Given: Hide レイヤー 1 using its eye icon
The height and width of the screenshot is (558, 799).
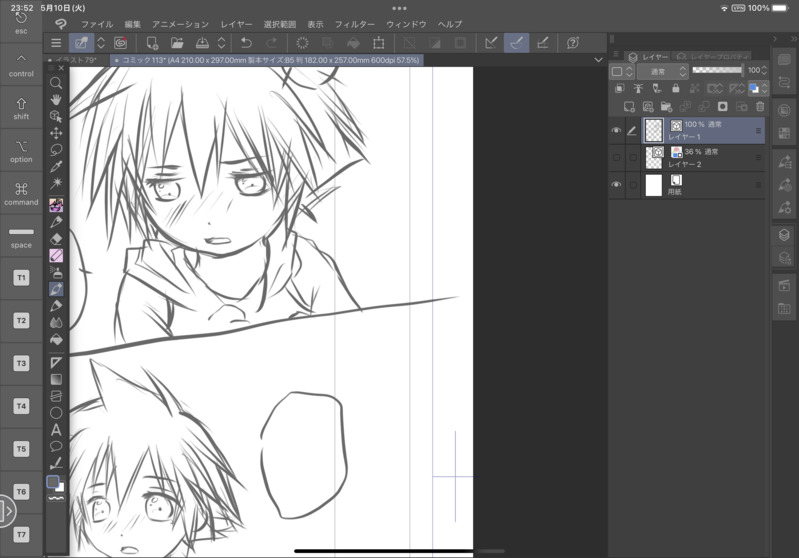Looking at the screenshot, I should coord(616,130).
